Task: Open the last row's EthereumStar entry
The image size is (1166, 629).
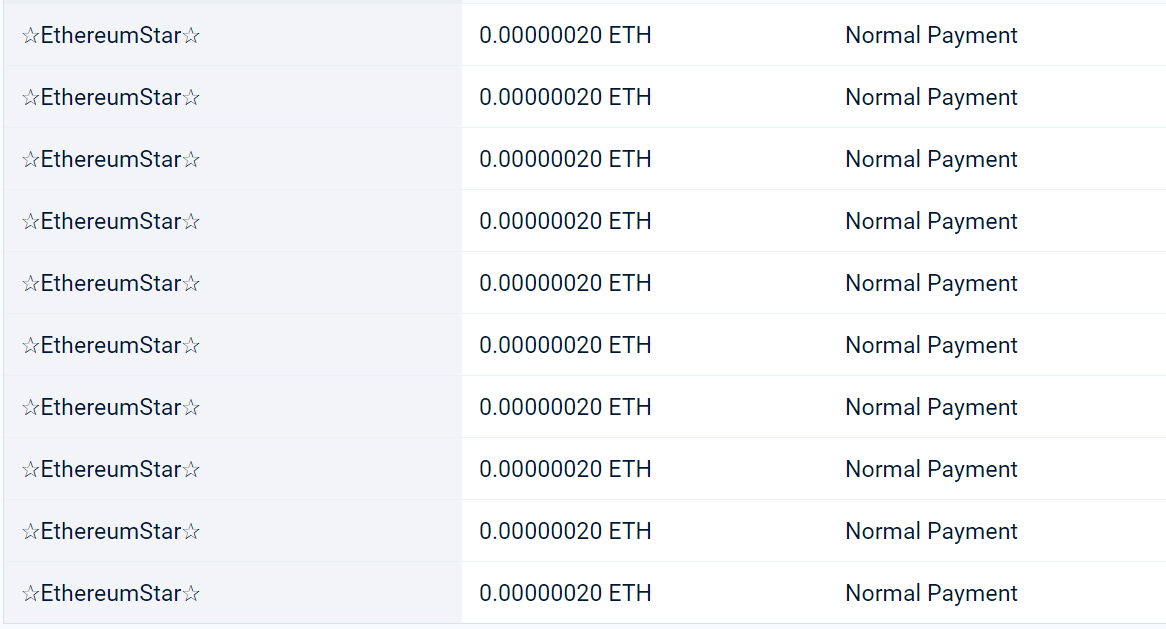Action: pyautogui.click(x=111, y=594)
